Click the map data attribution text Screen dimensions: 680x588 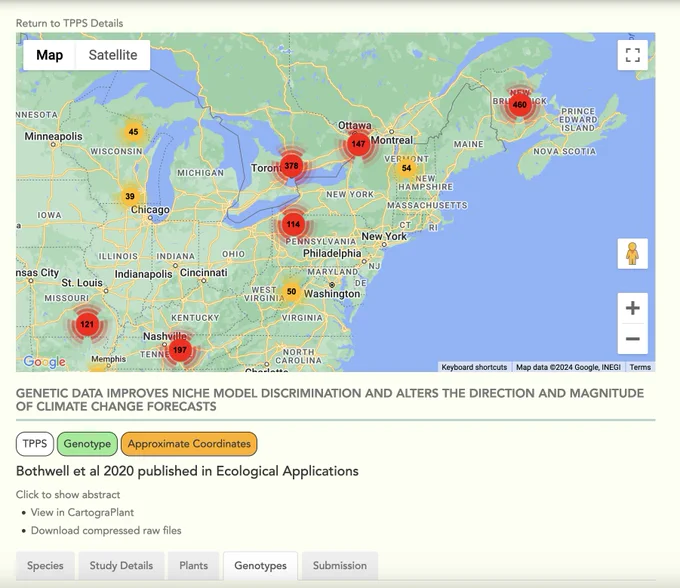pos(568,367)
